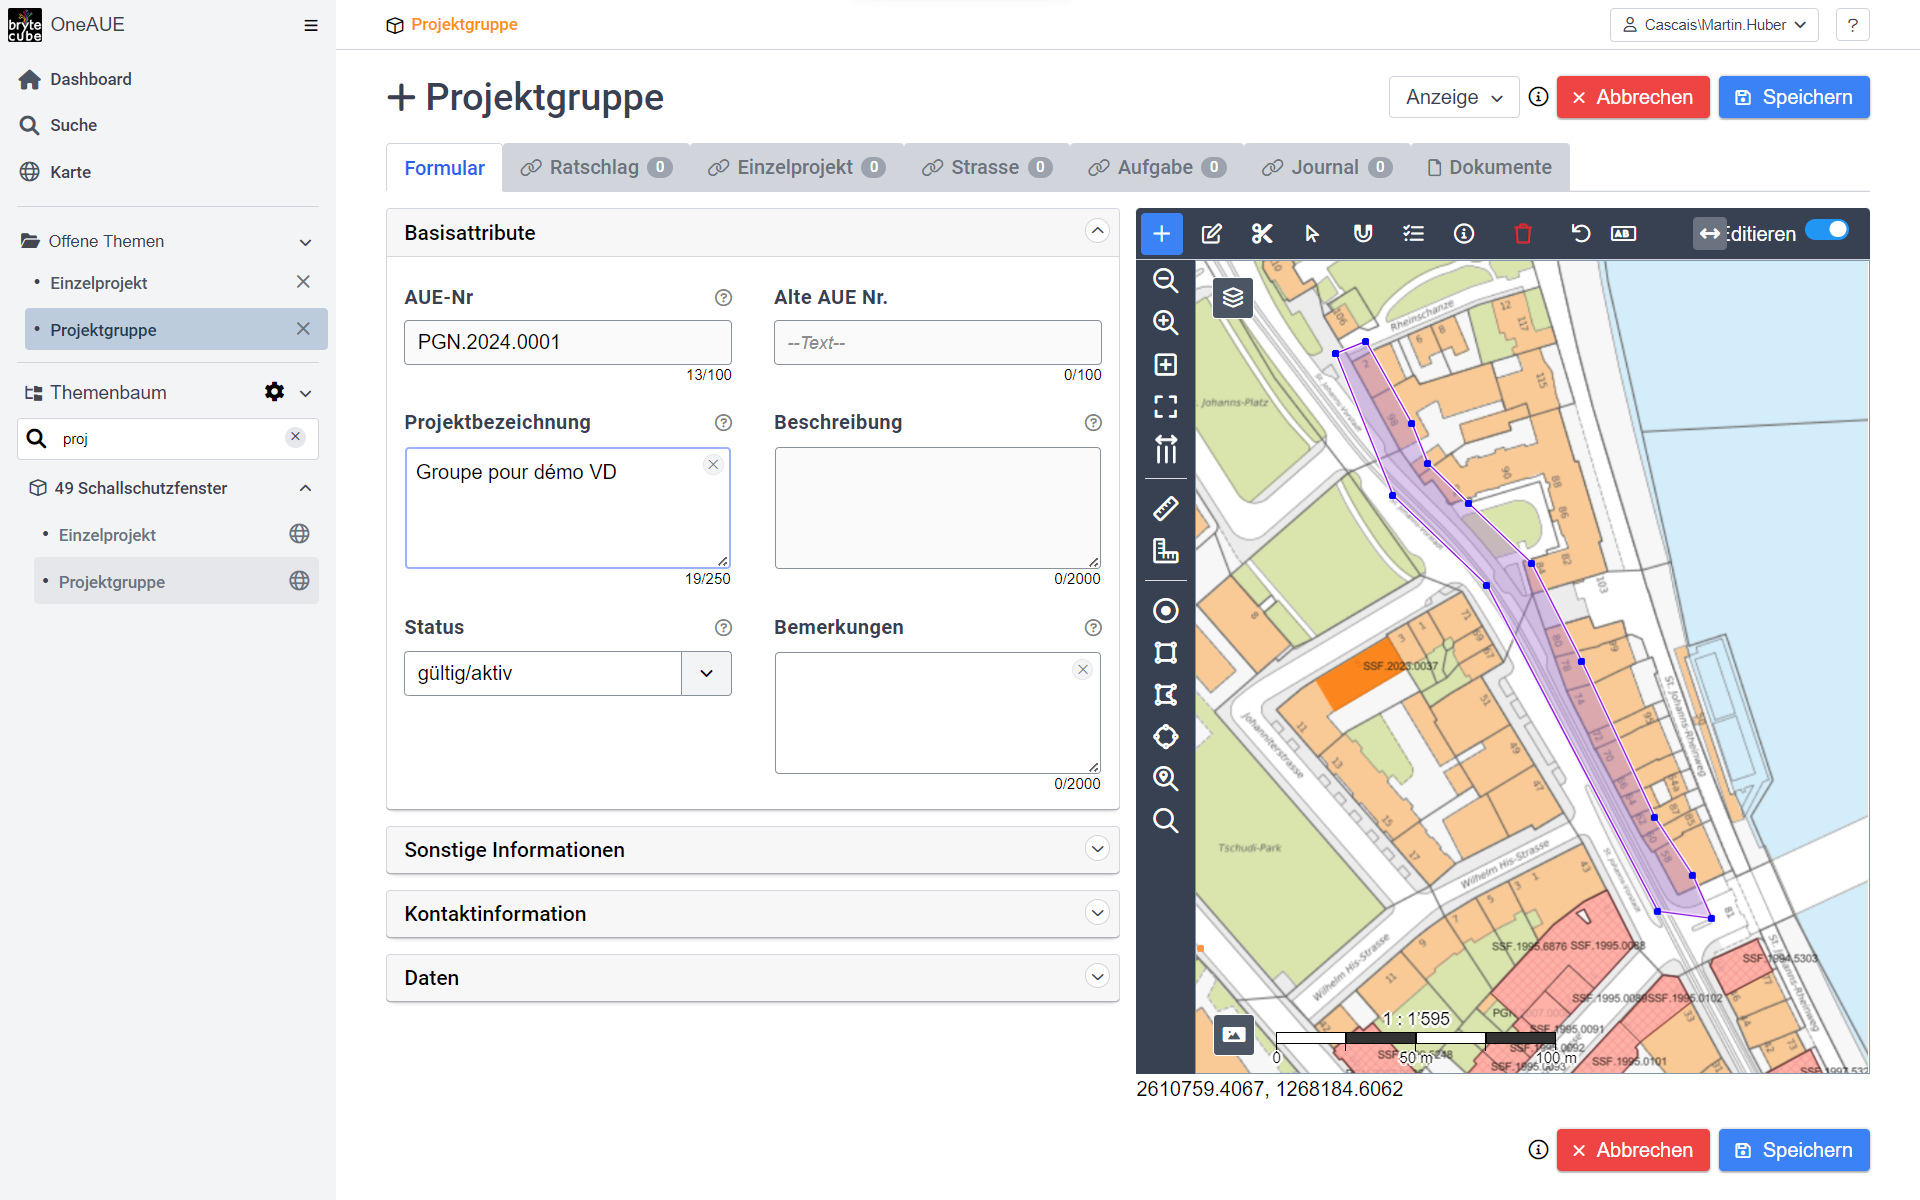Expand the Sonstige Informationen section
Image resolution: width=1920 pixels, height=1200 pixels.
point(1097,849)
